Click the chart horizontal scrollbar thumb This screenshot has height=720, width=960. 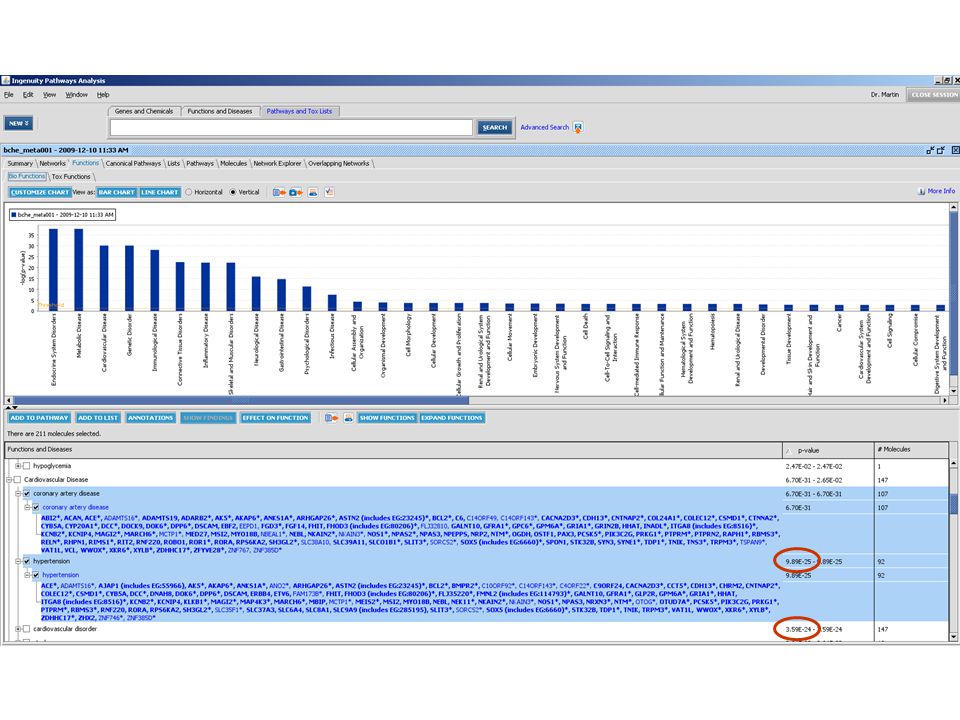click(x=241, y=400)
